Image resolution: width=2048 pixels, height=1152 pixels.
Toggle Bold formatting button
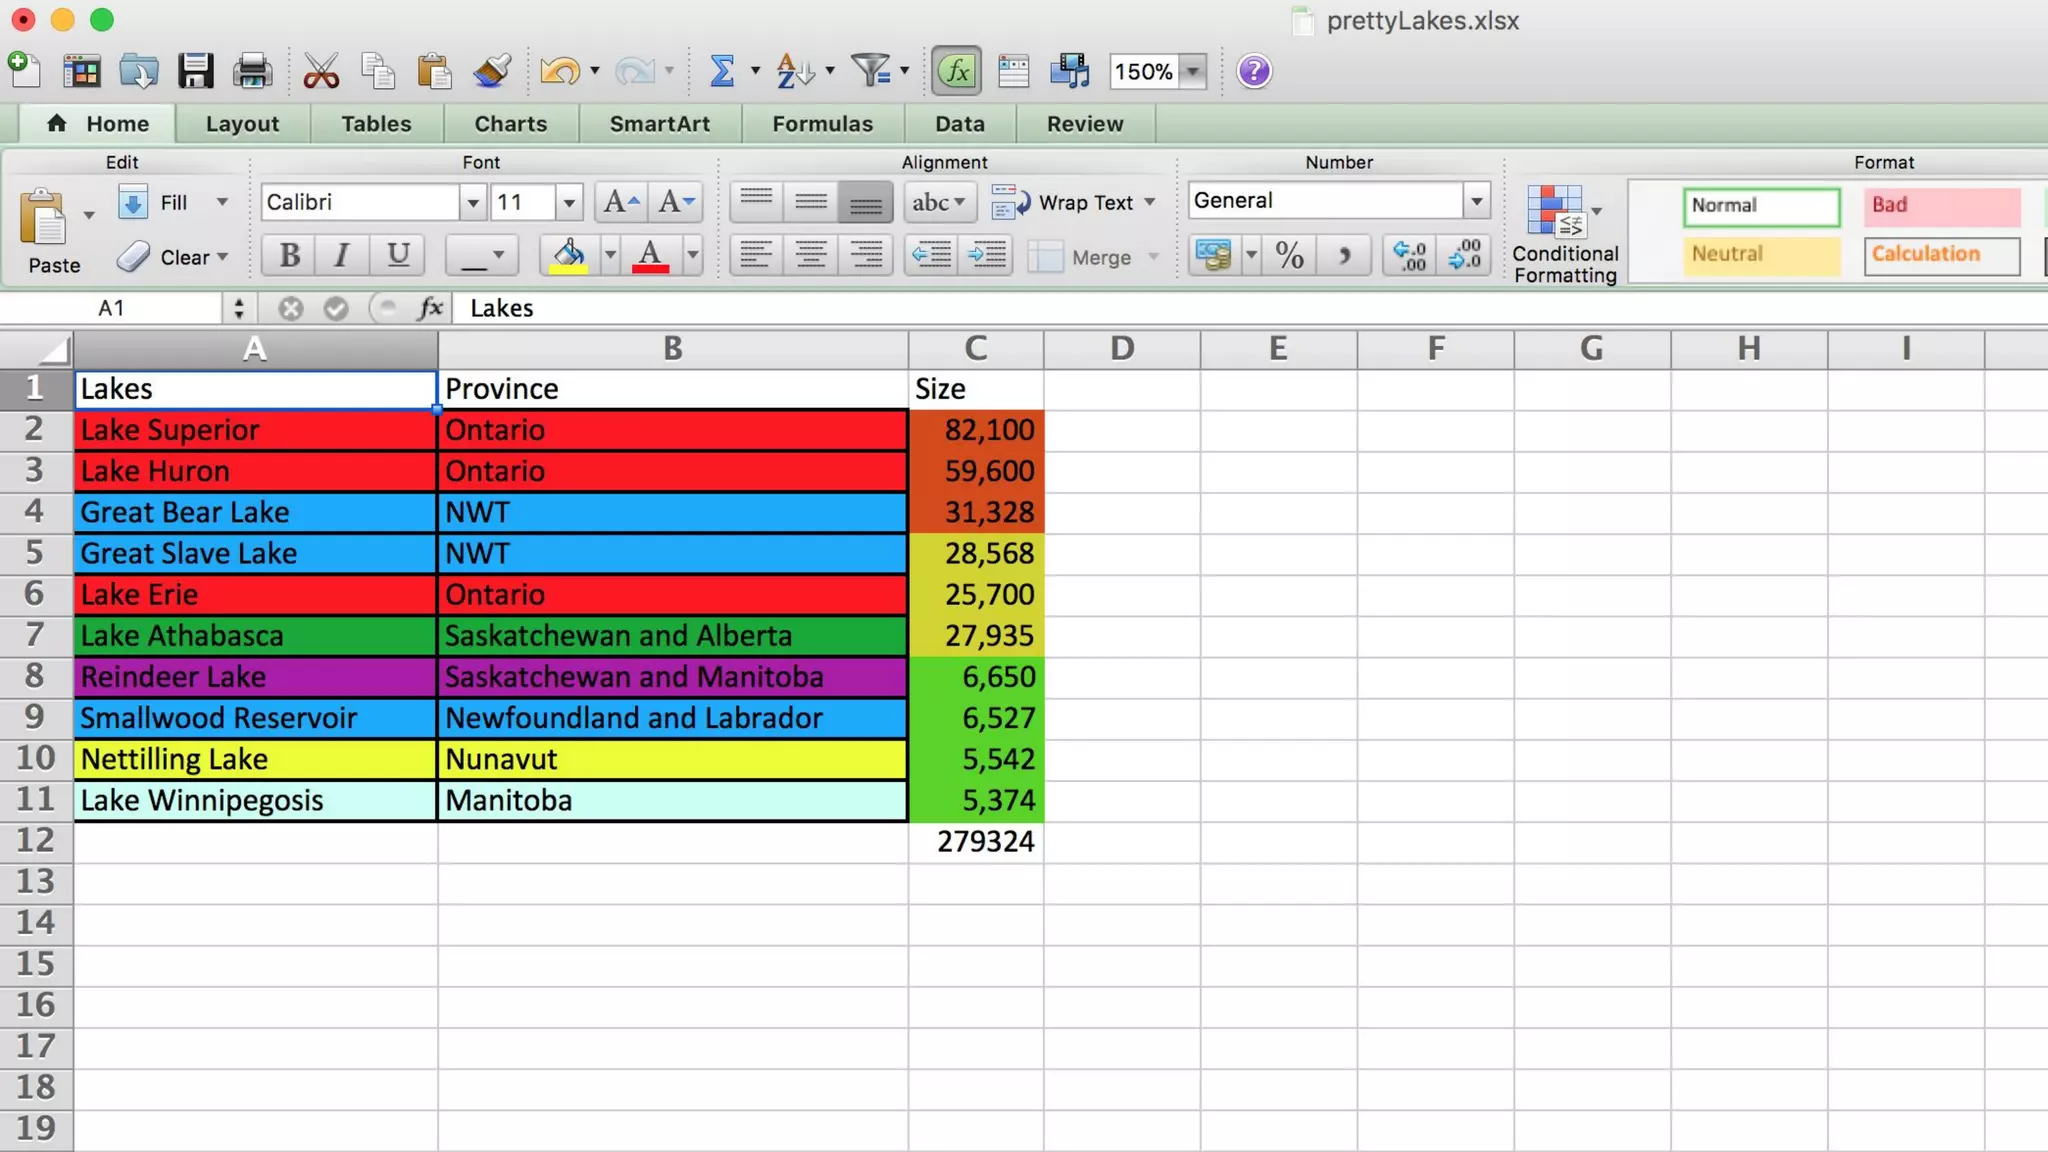[289, 256]
